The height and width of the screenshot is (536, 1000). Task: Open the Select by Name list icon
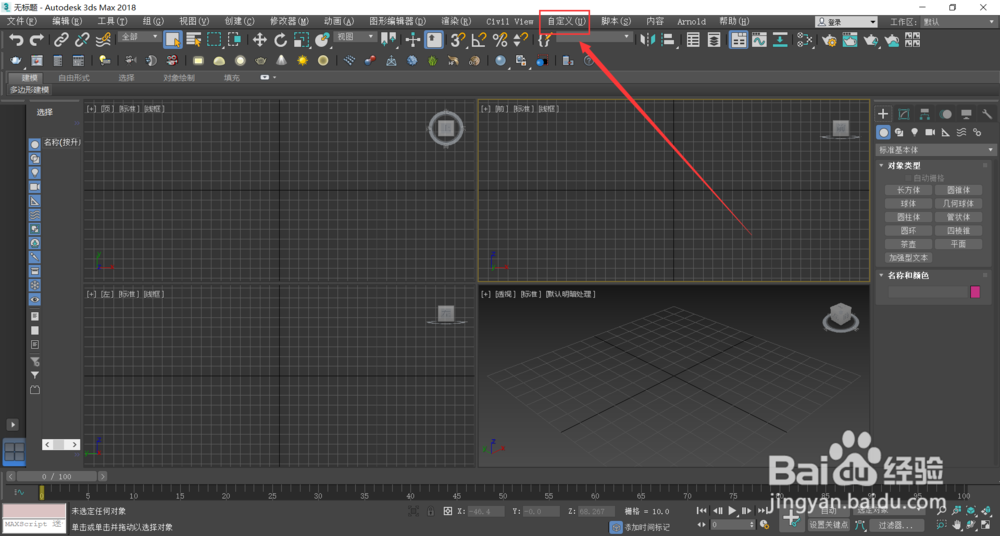(x=193, y=40)
